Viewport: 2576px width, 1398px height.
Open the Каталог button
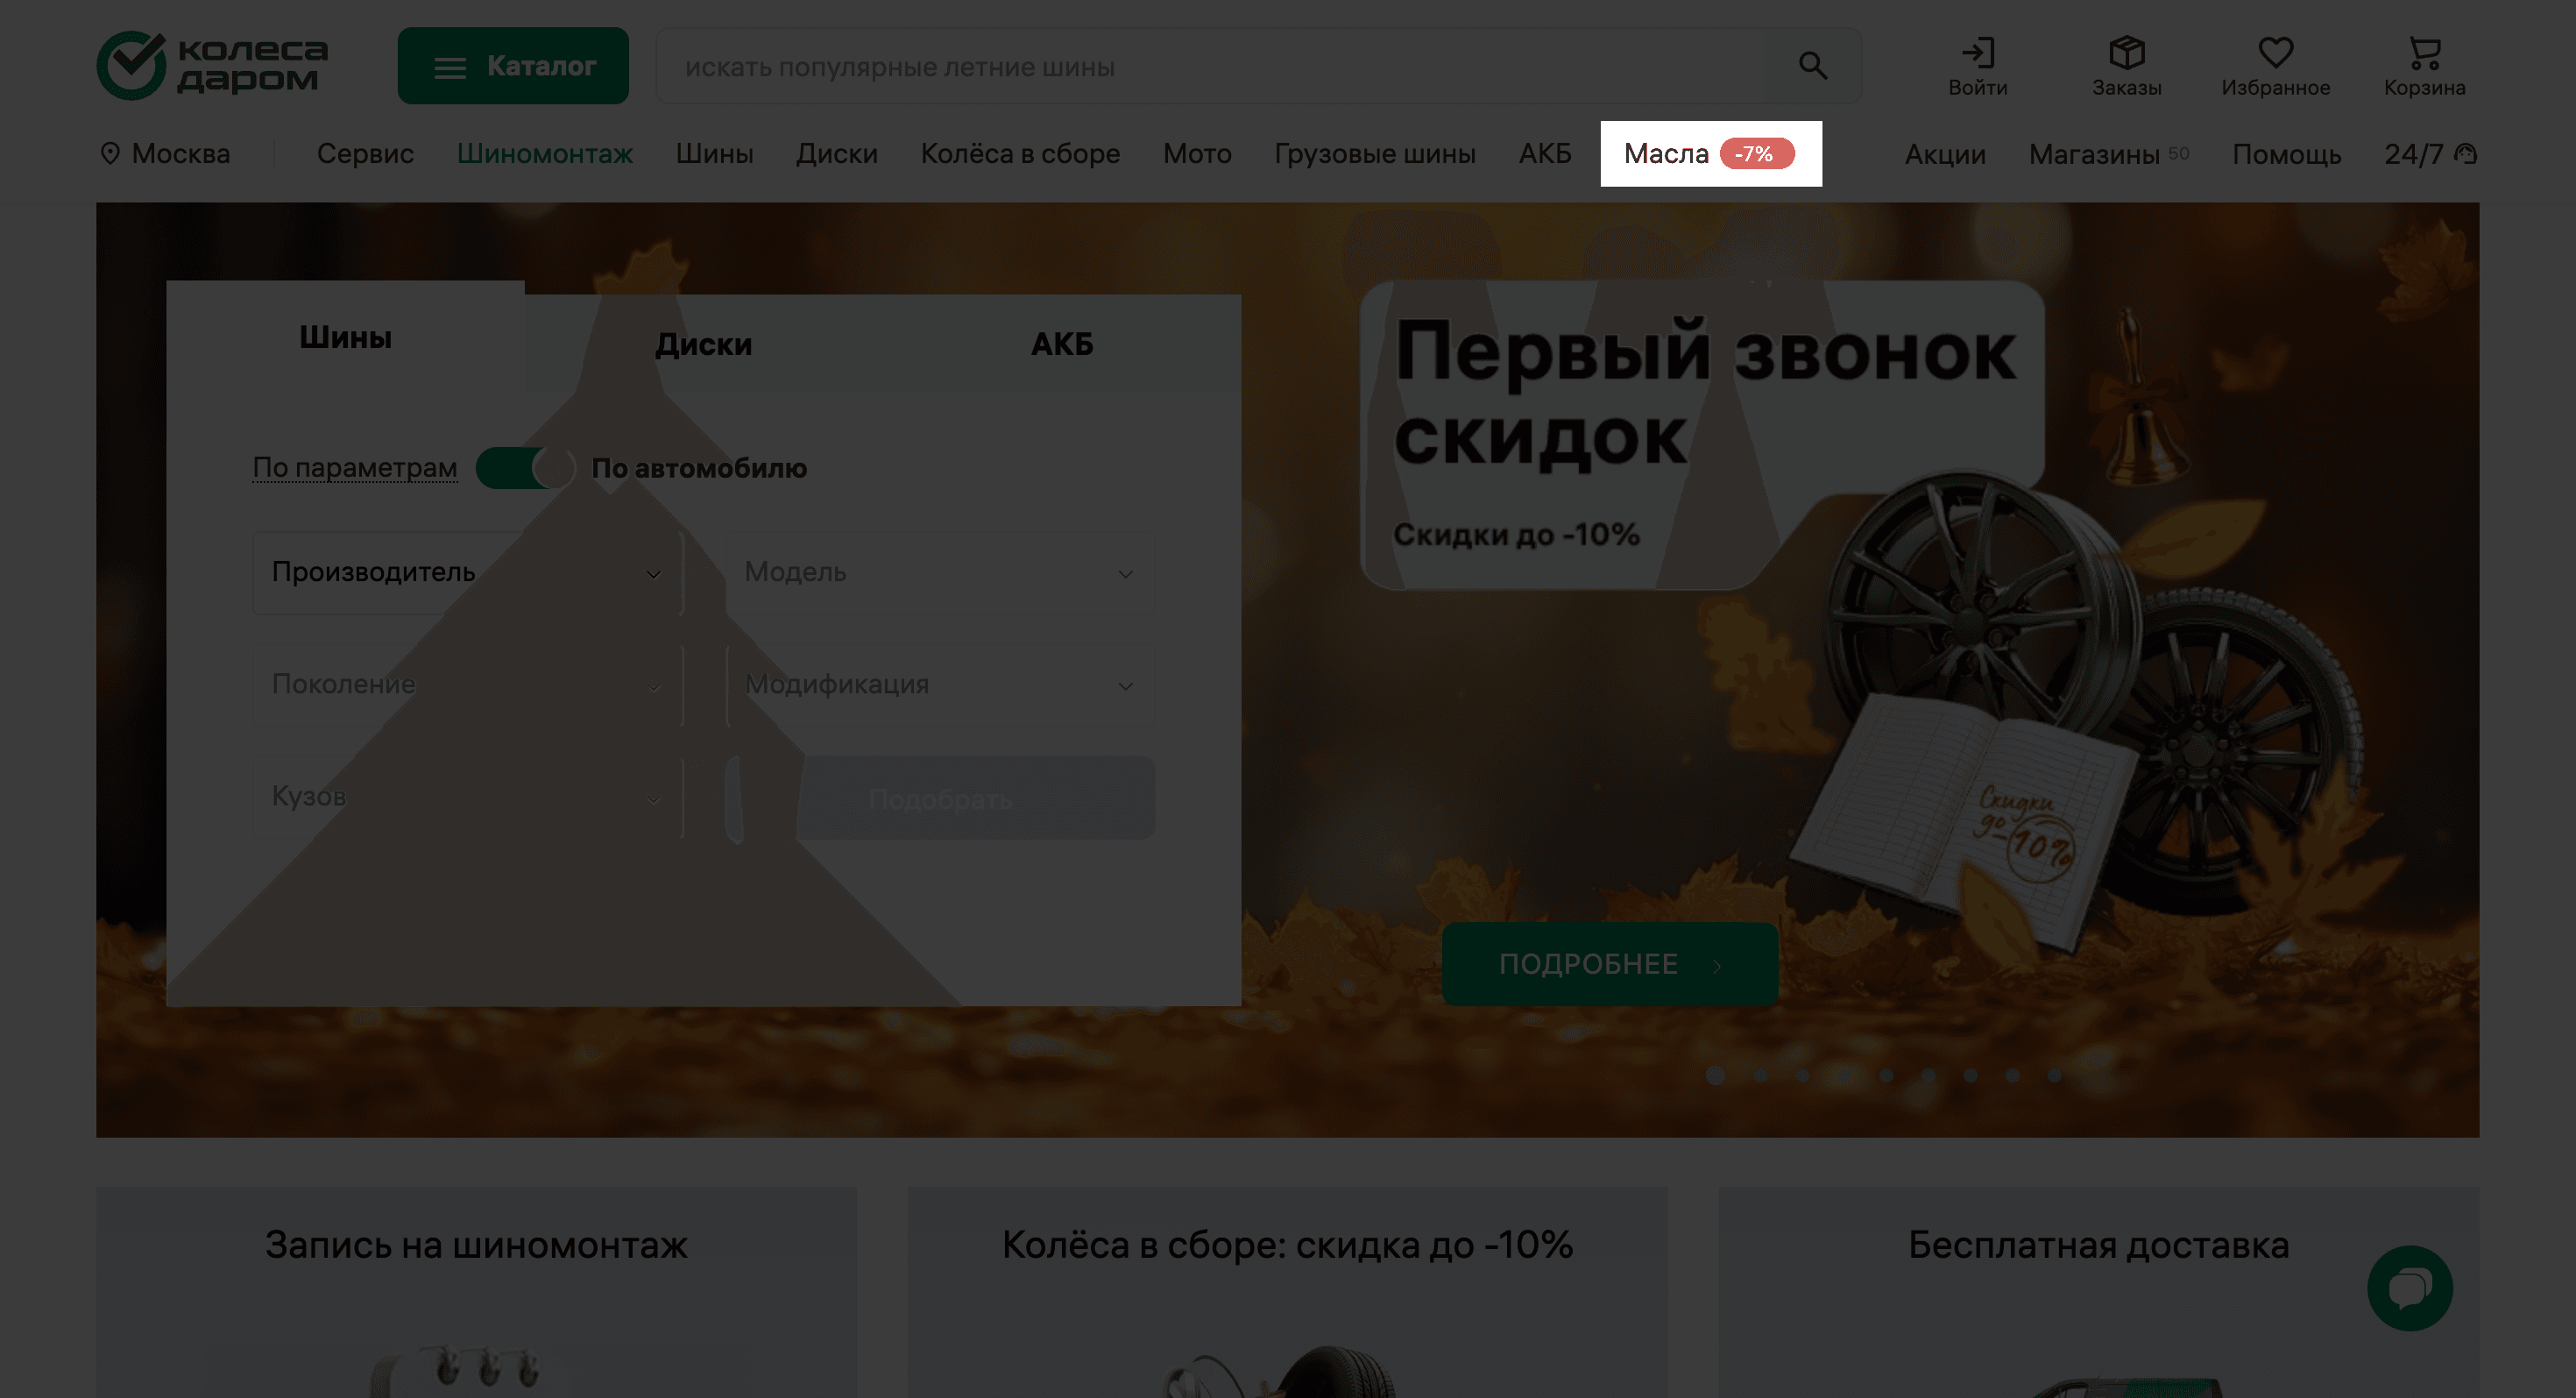coord(513,66)
